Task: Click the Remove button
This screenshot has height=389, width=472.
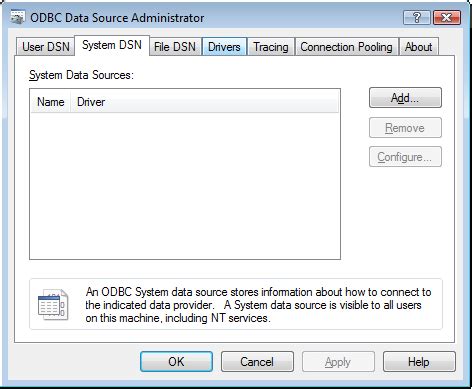Action: click(405, 128)
